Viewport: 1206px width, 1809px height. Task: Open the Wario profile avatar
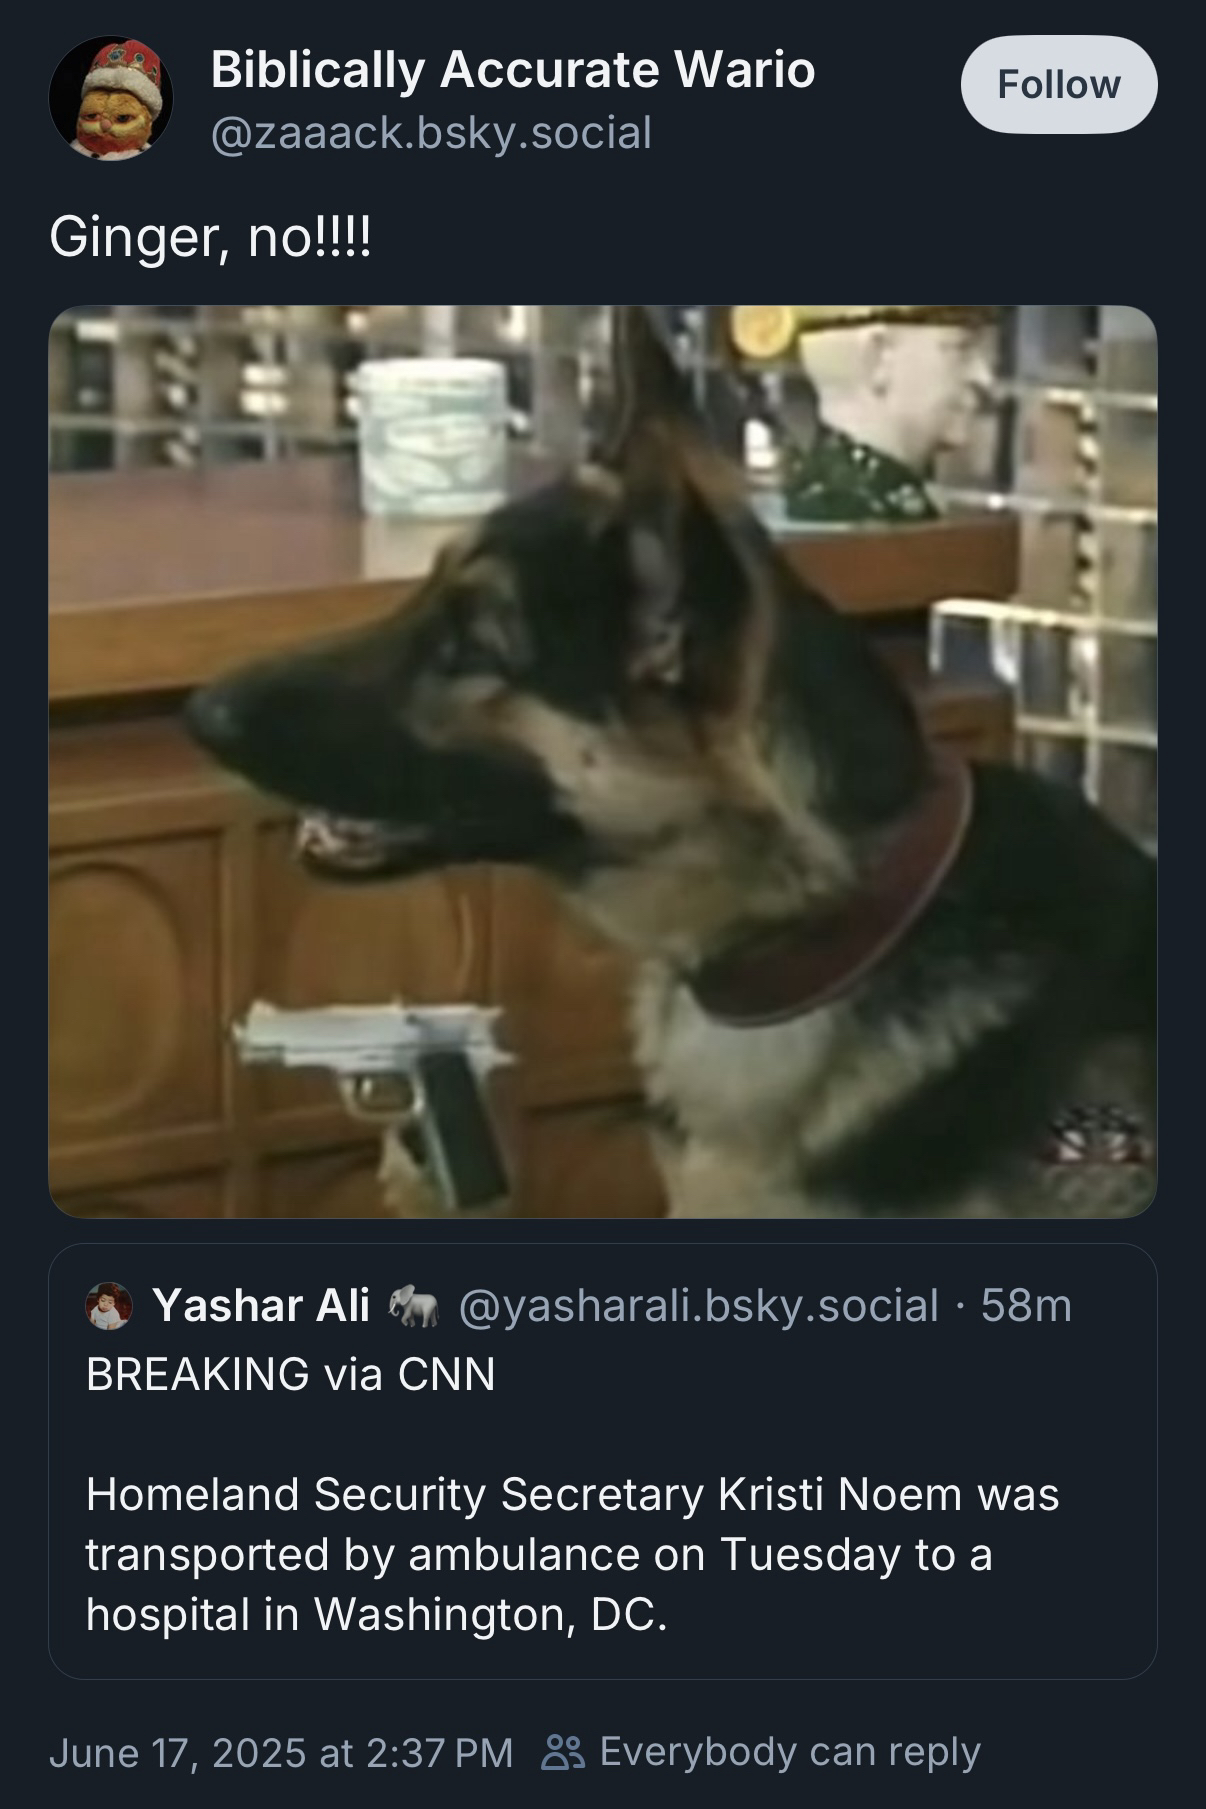tap(111, 98)
